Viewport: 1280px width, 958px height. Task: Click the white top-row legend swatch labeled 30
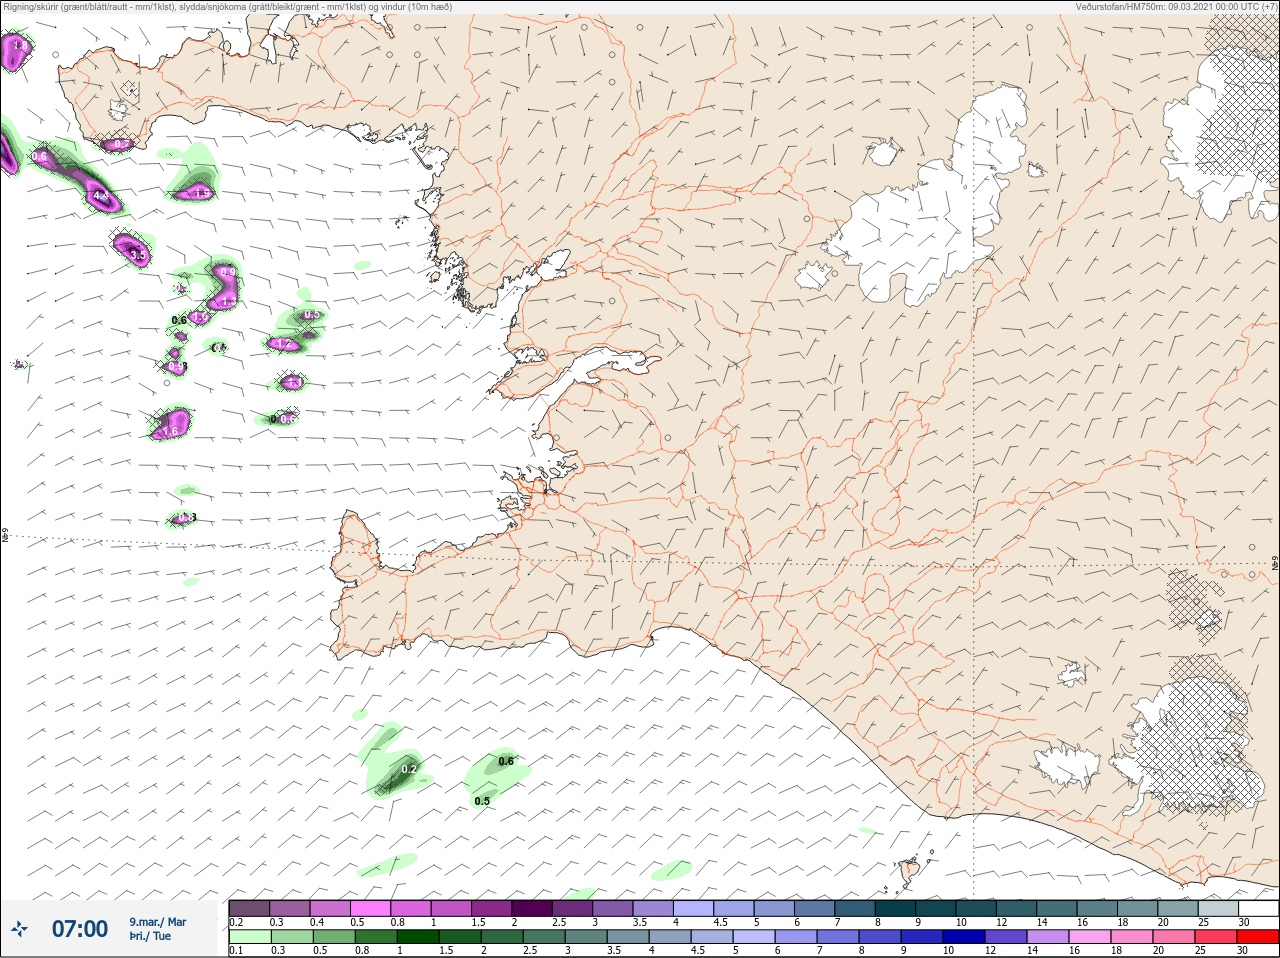click(1258, 908)
